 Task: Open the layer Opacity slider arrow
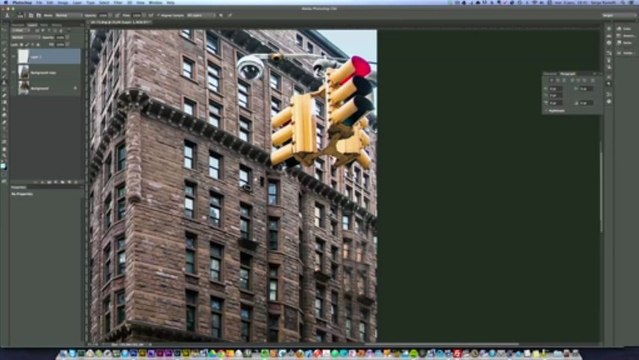point(67,38)
